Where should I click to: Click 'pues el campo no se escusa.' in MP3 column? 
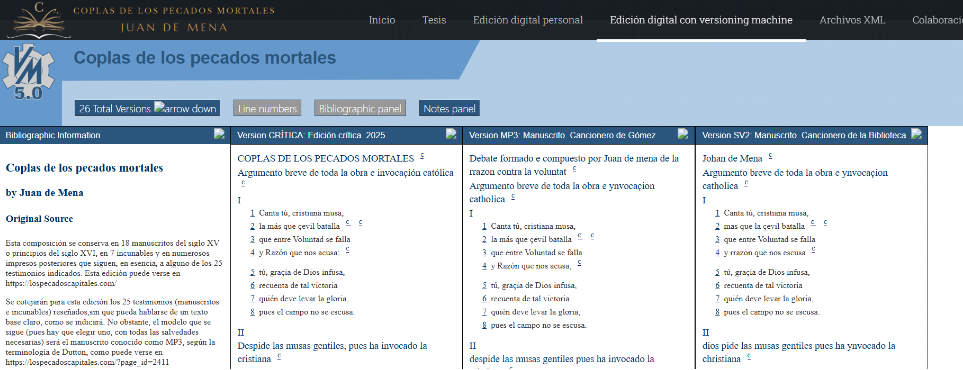pos(539,325)
